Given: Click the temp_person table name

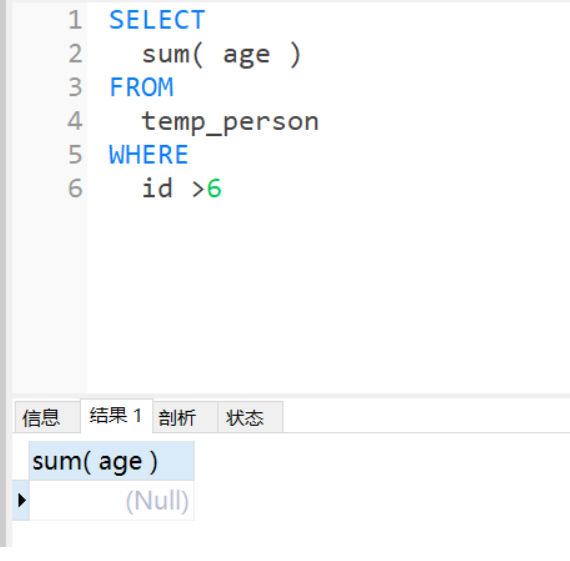Looking at the screenshot, I should (x=230, y=122).
